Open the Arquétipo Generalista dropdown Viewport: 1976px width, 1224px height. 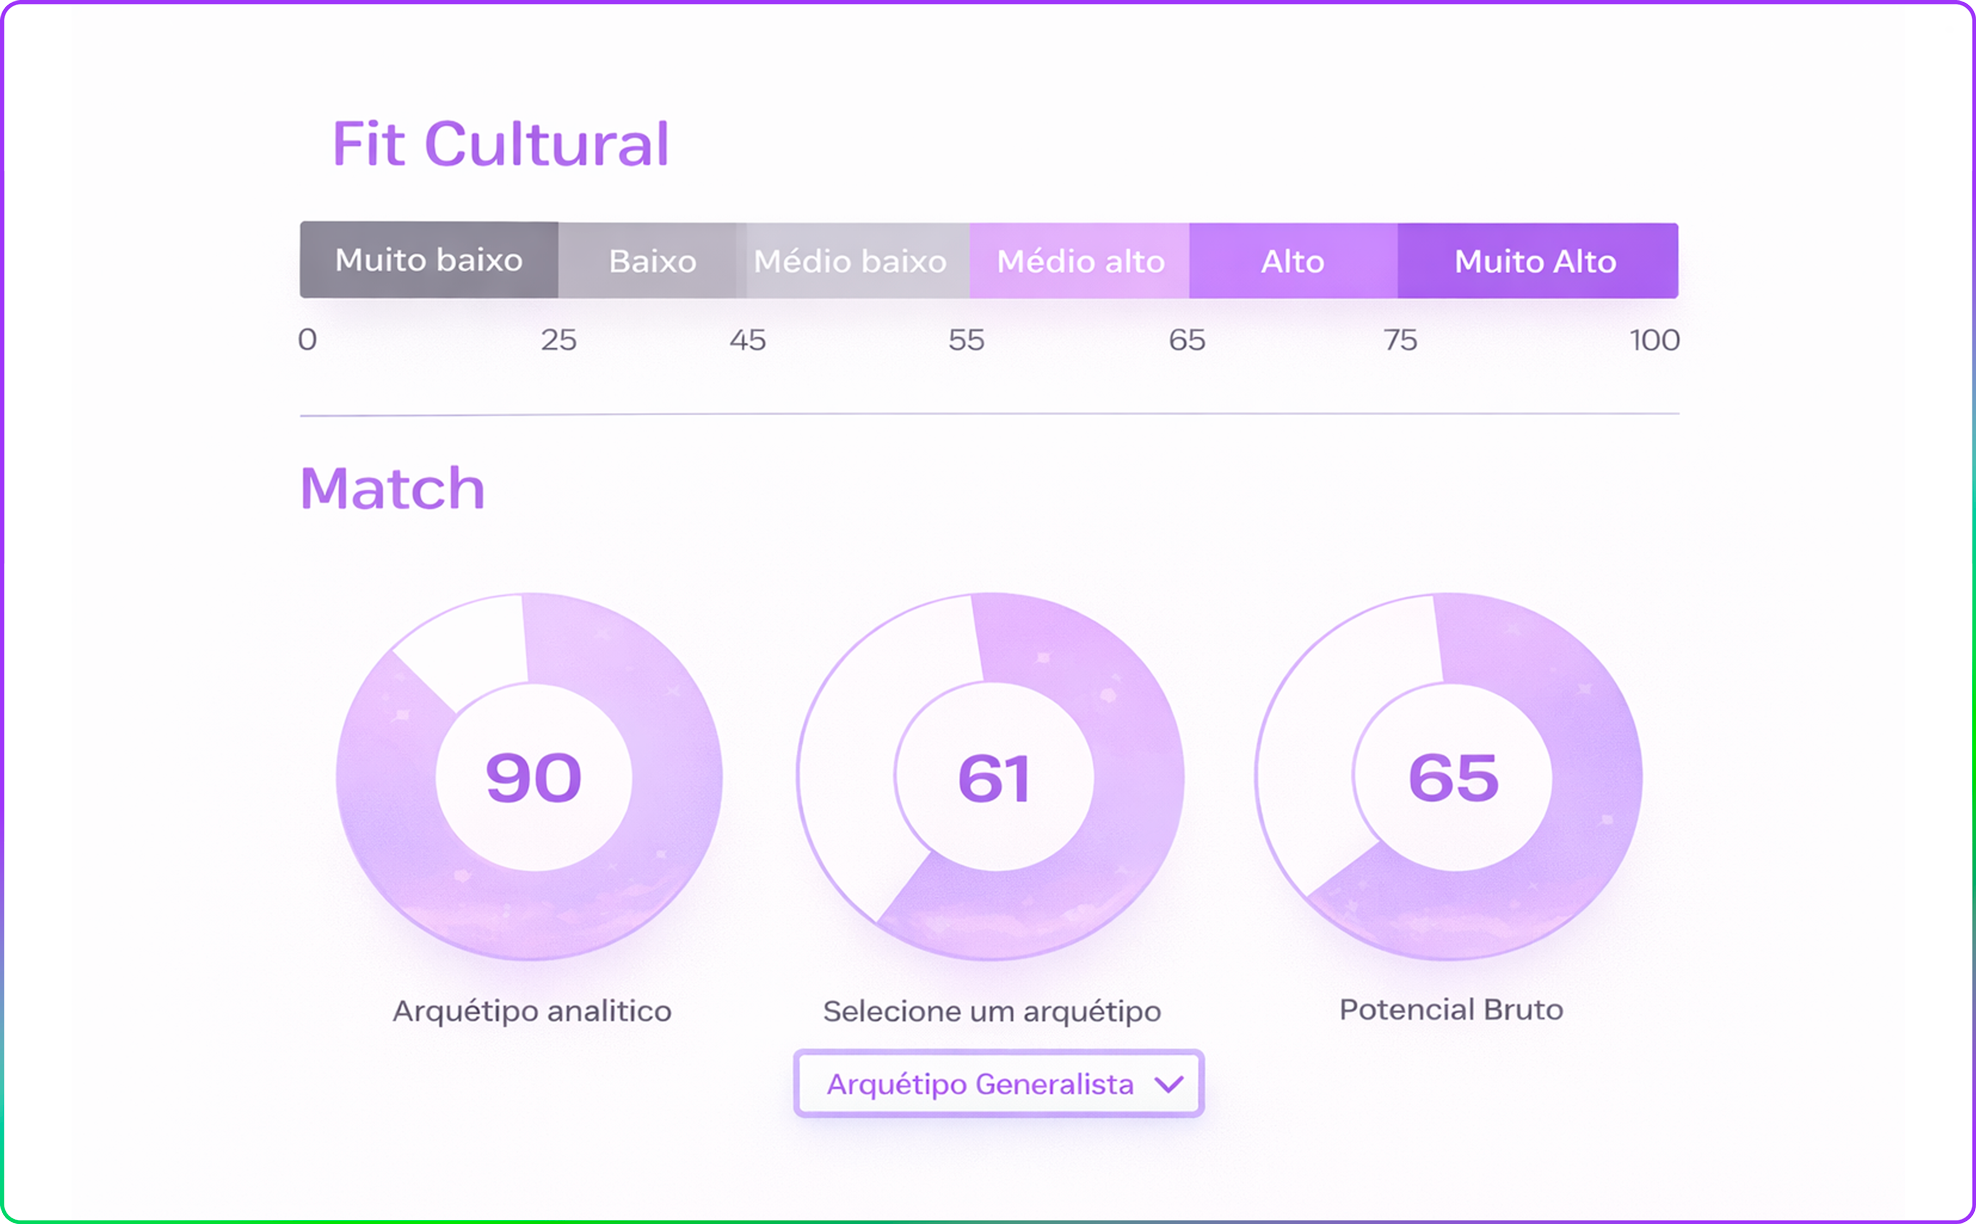[980, 1084]
